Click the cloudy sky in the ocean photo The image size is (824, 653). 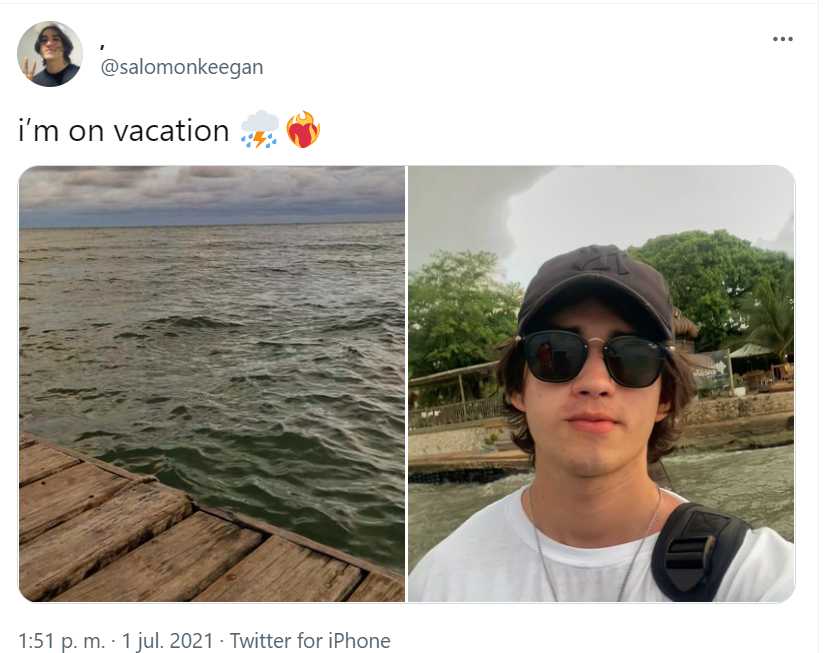coord(212,192)
